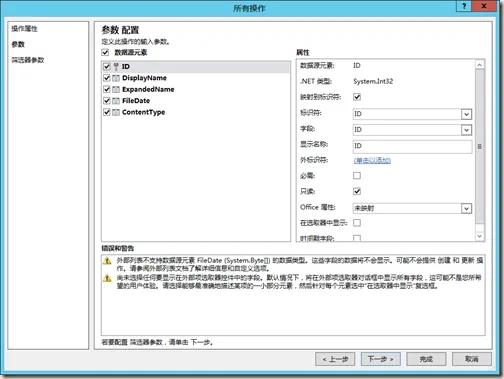Click the 完成 finish button
This screenshot has width=504, height=379.
coord(426,359)
